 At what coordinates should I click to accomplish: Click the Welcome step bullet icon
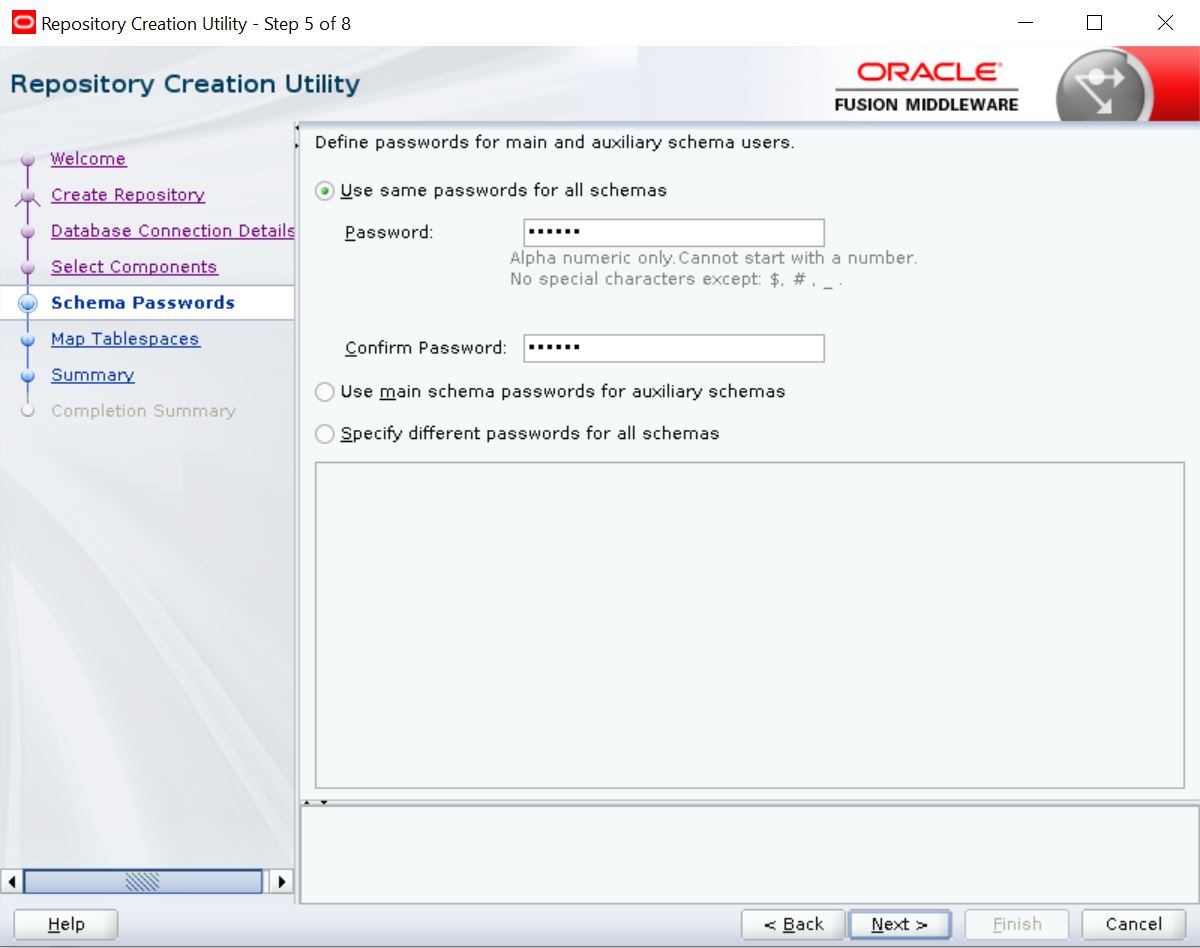point(28,161)
